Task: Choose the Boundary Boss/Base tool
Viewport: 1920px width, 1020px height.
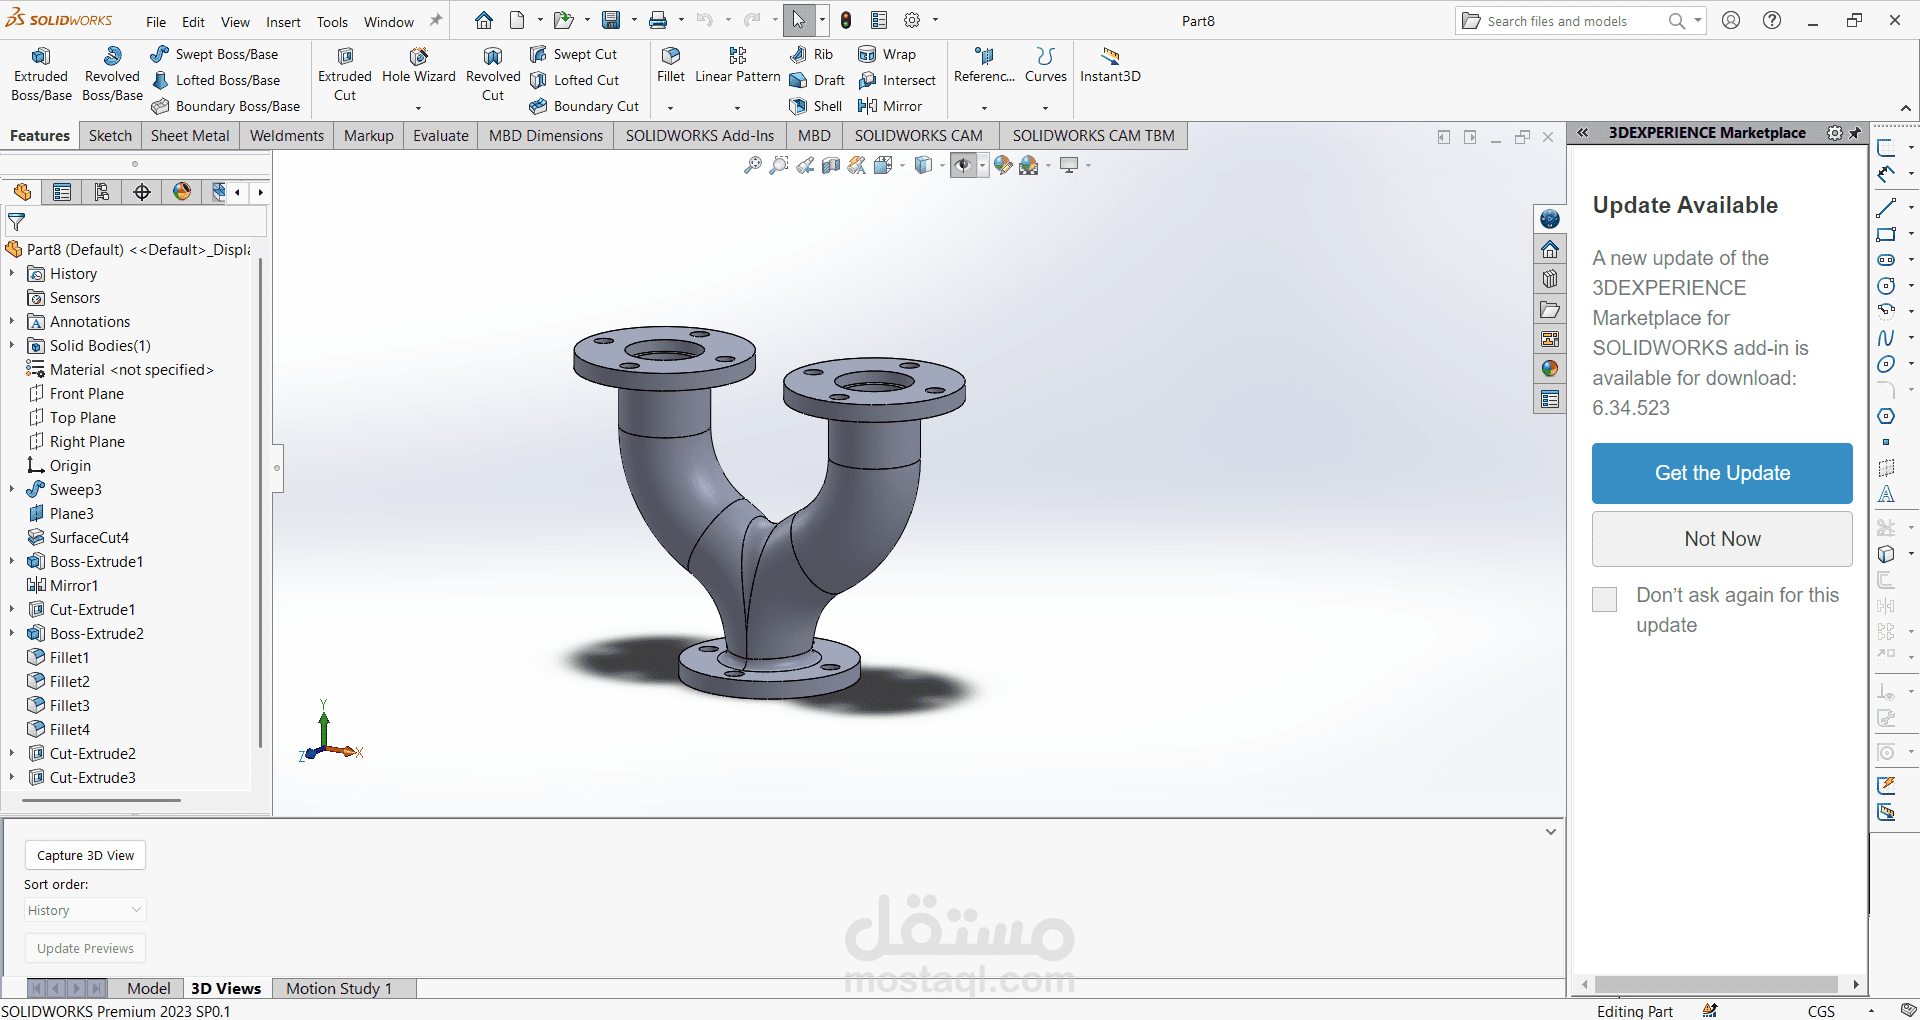Action: click(226, 106)
